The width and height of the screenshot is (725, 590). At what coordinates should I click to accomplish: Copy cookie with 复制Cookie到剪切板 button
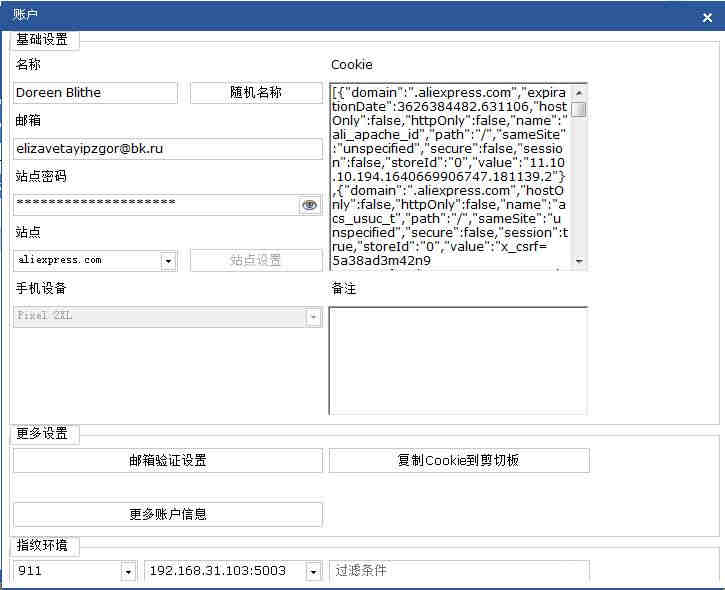coord(459,461)
